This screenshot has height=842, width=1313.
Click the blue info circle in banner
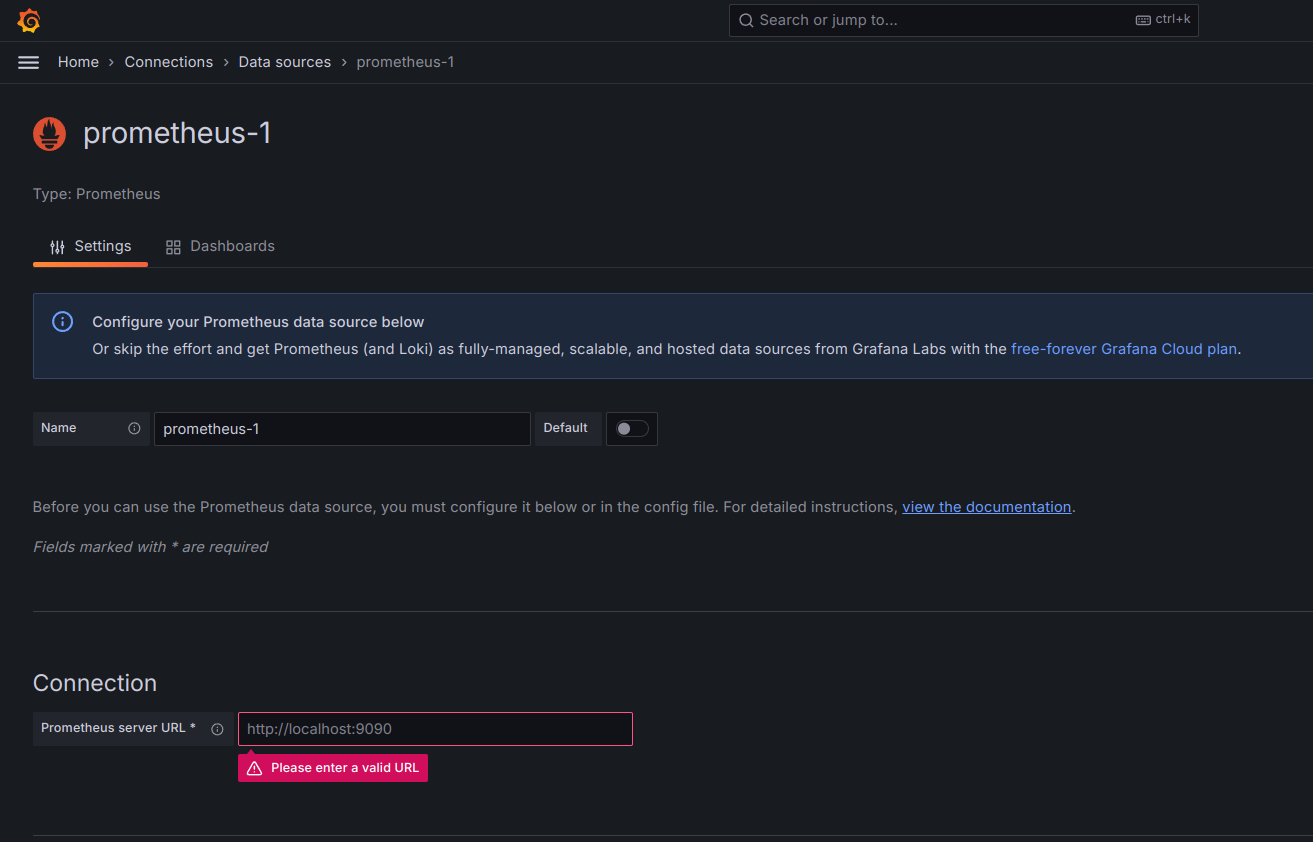pos(62,322)
